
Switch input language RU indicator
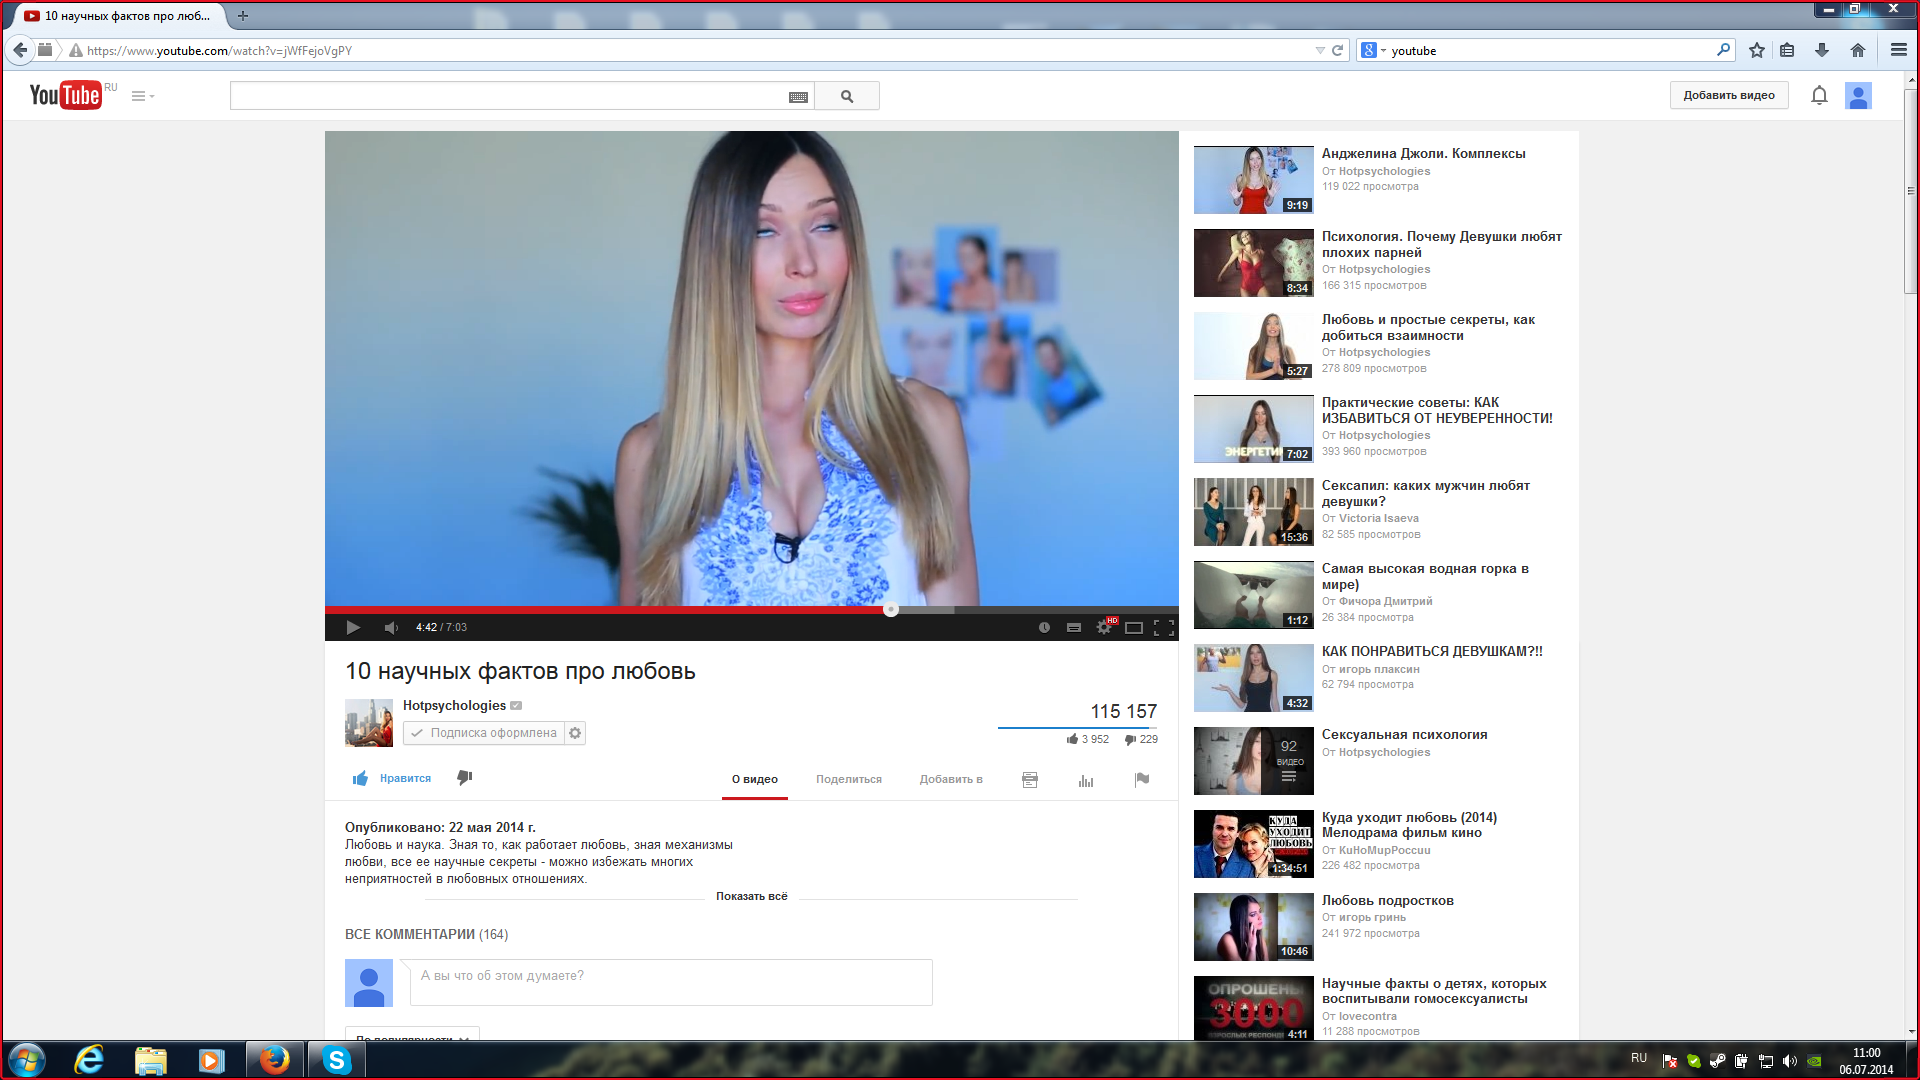tap(1639, 1058)
